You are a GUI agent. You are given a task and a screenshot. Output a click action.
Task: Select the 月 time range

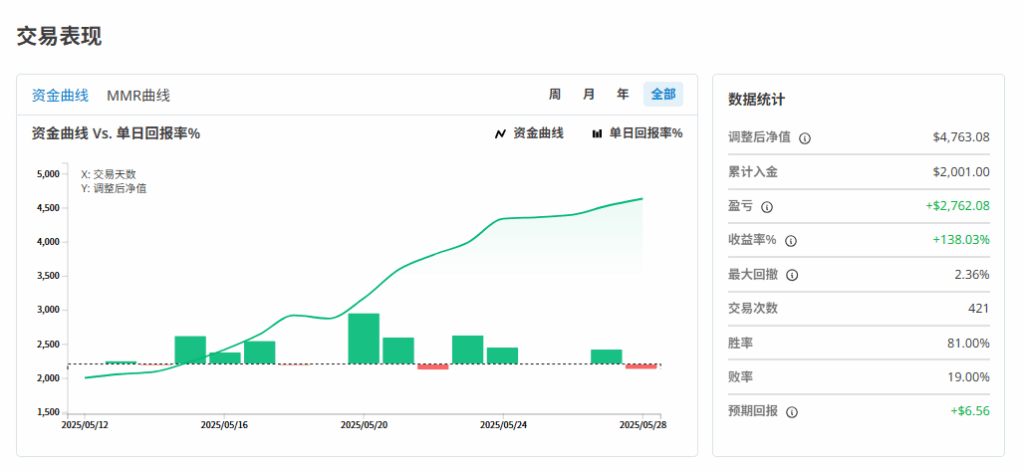click(x=589, y=95)
